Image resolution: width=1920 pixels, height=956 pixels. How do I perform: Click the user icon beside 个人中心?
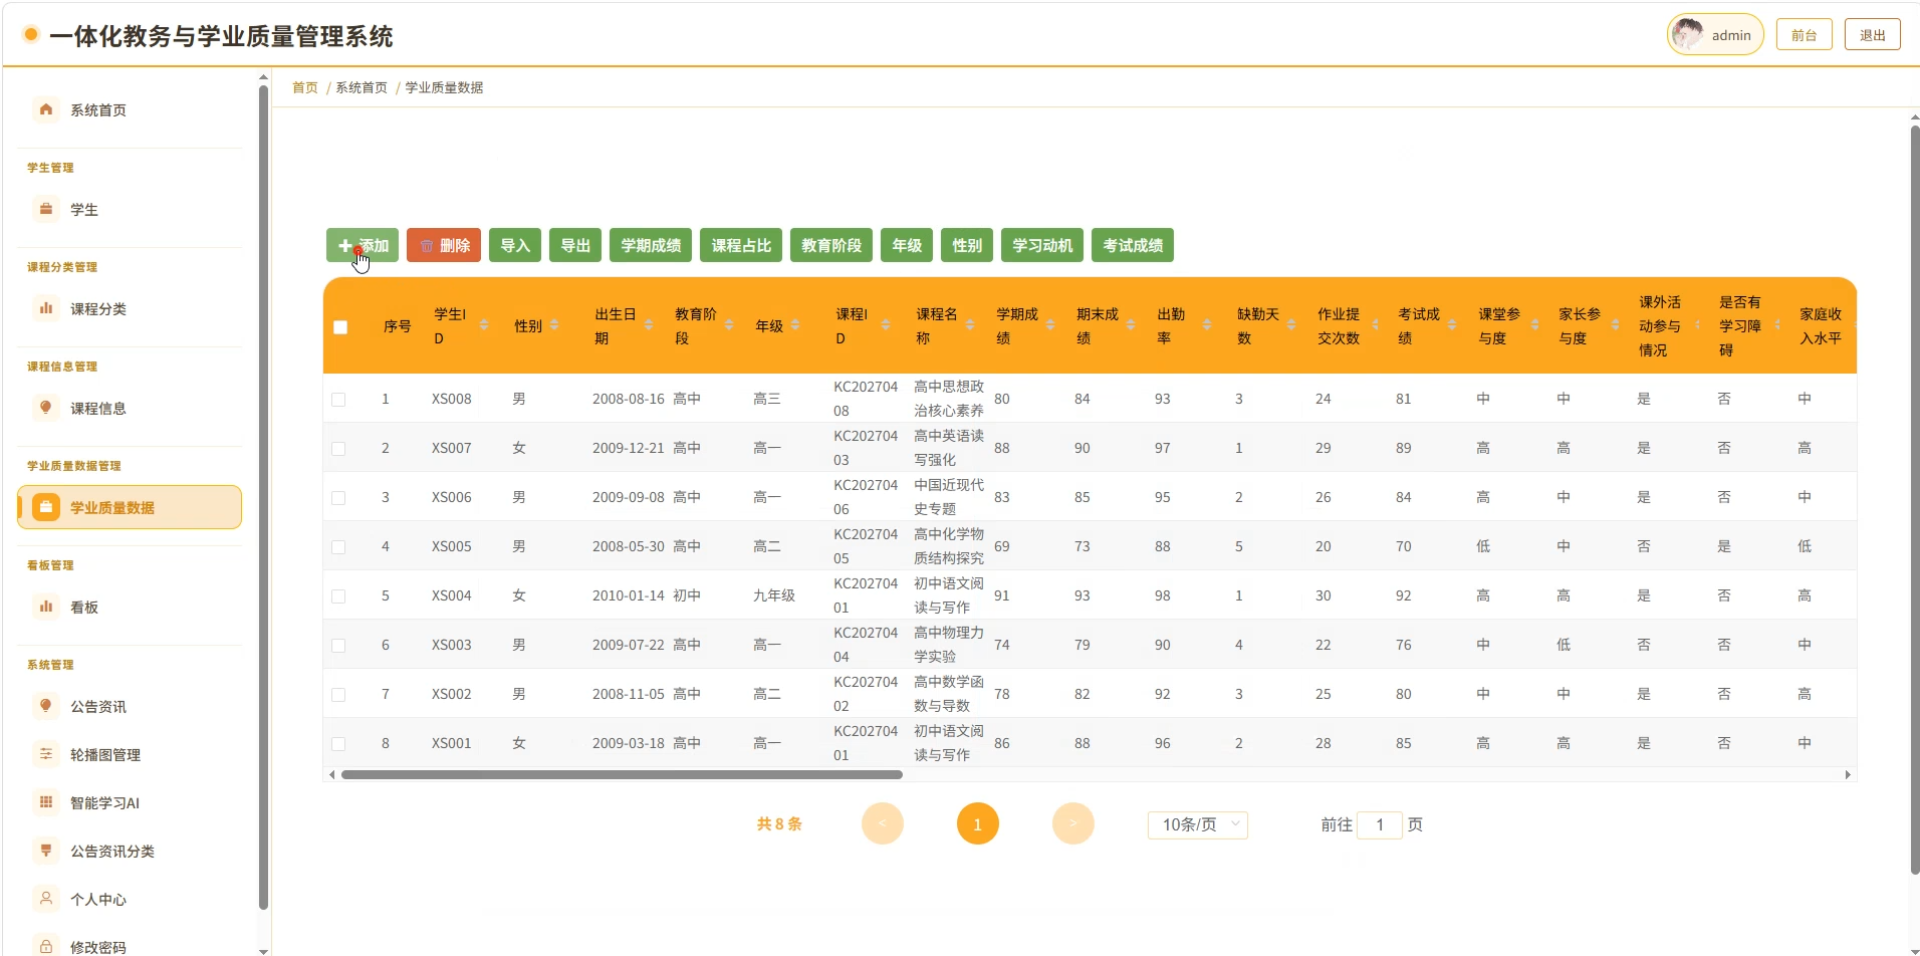(46, 898)
